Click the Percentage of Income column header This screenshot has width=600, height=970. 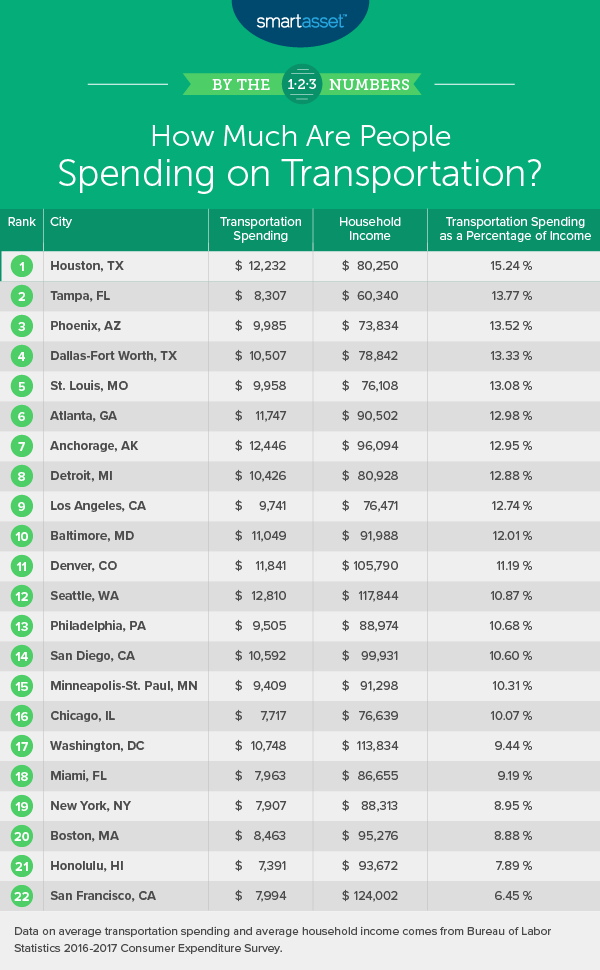[x=518, y=229]
